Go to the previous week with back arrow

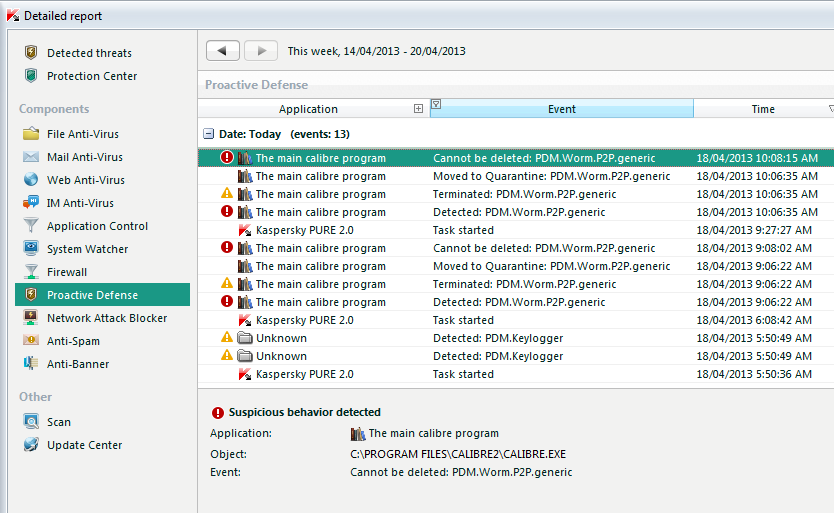pos(222,51)
